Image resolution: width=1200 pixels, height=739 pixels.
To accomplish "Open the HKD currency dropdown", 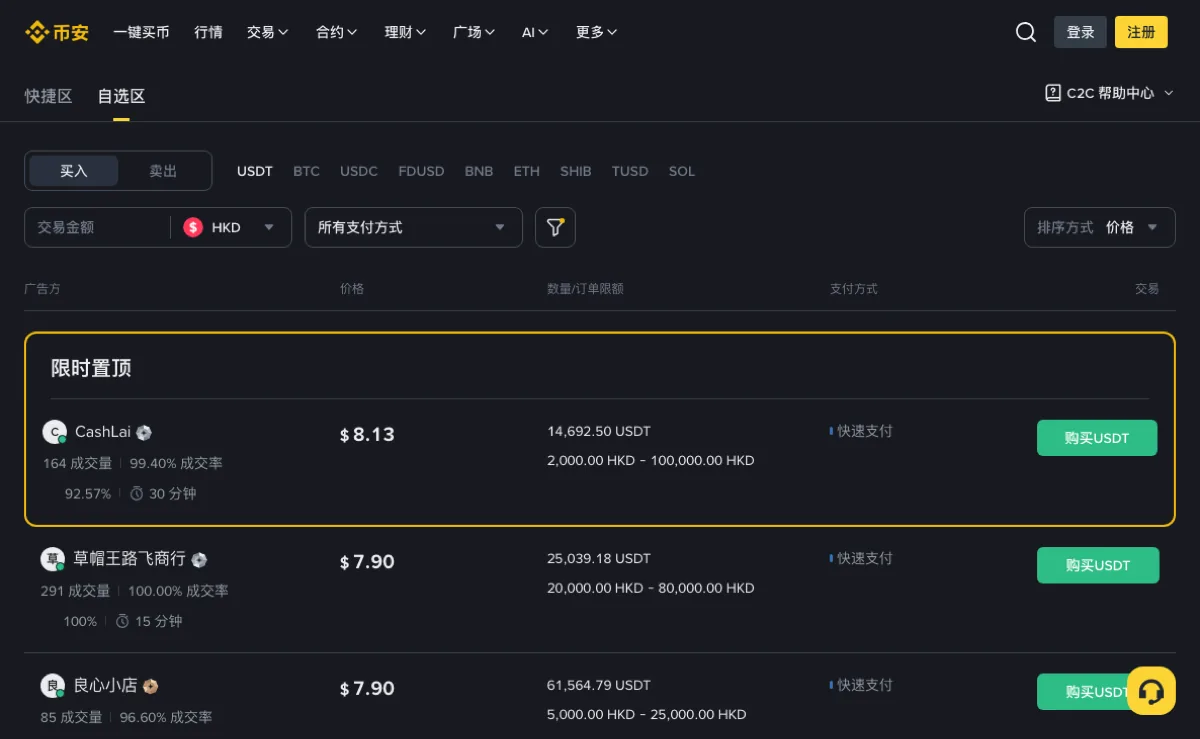I will pyautogui.click(x=231, y=227).
